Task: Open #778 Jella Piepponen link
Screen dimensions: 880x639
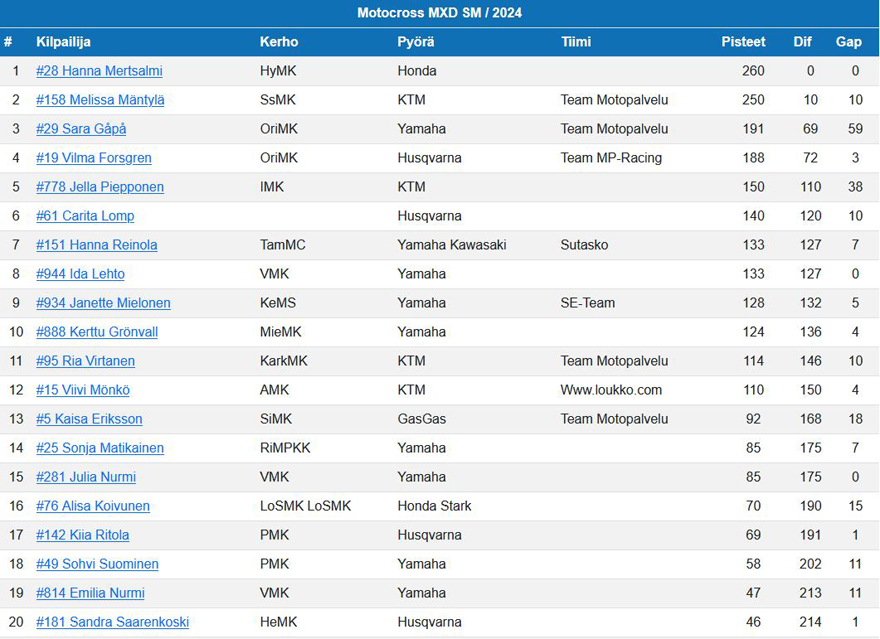Action: (x=100, y=187)
